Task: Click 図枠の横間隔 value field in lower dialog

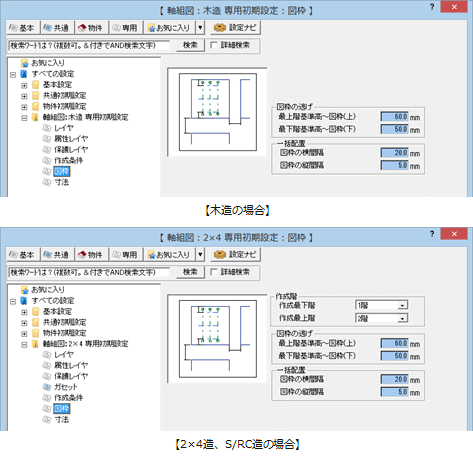Action: pyautogui.click(x=394, y=379)
